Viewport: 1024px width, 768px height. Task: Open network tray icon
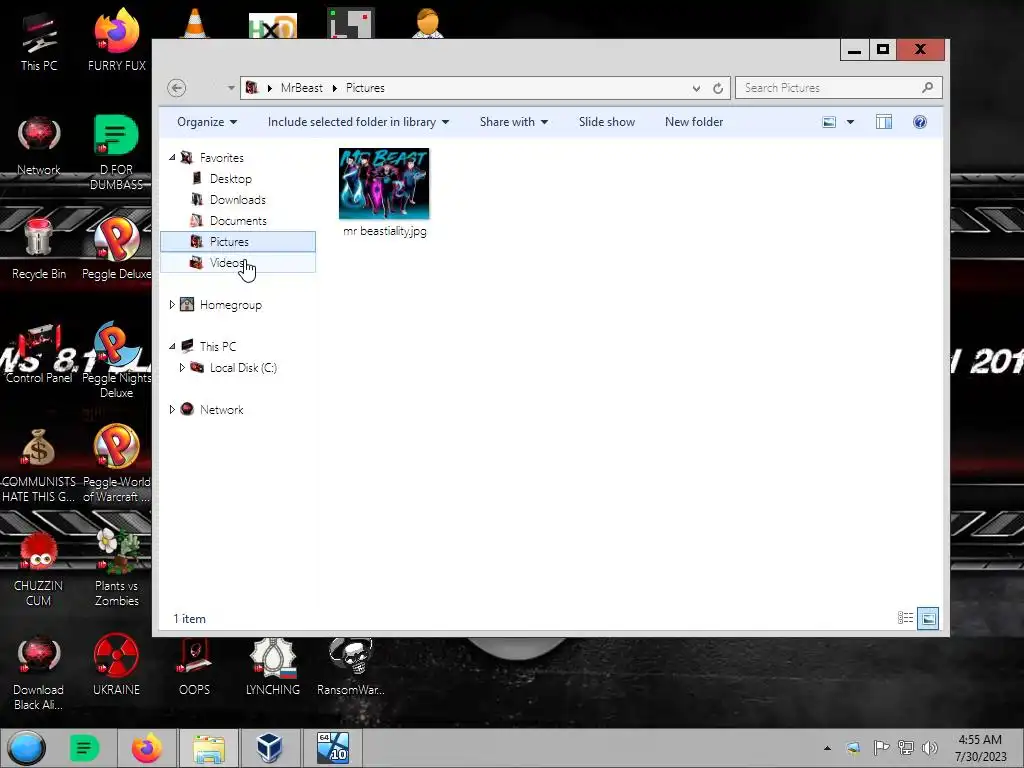[x=906, y=748]
